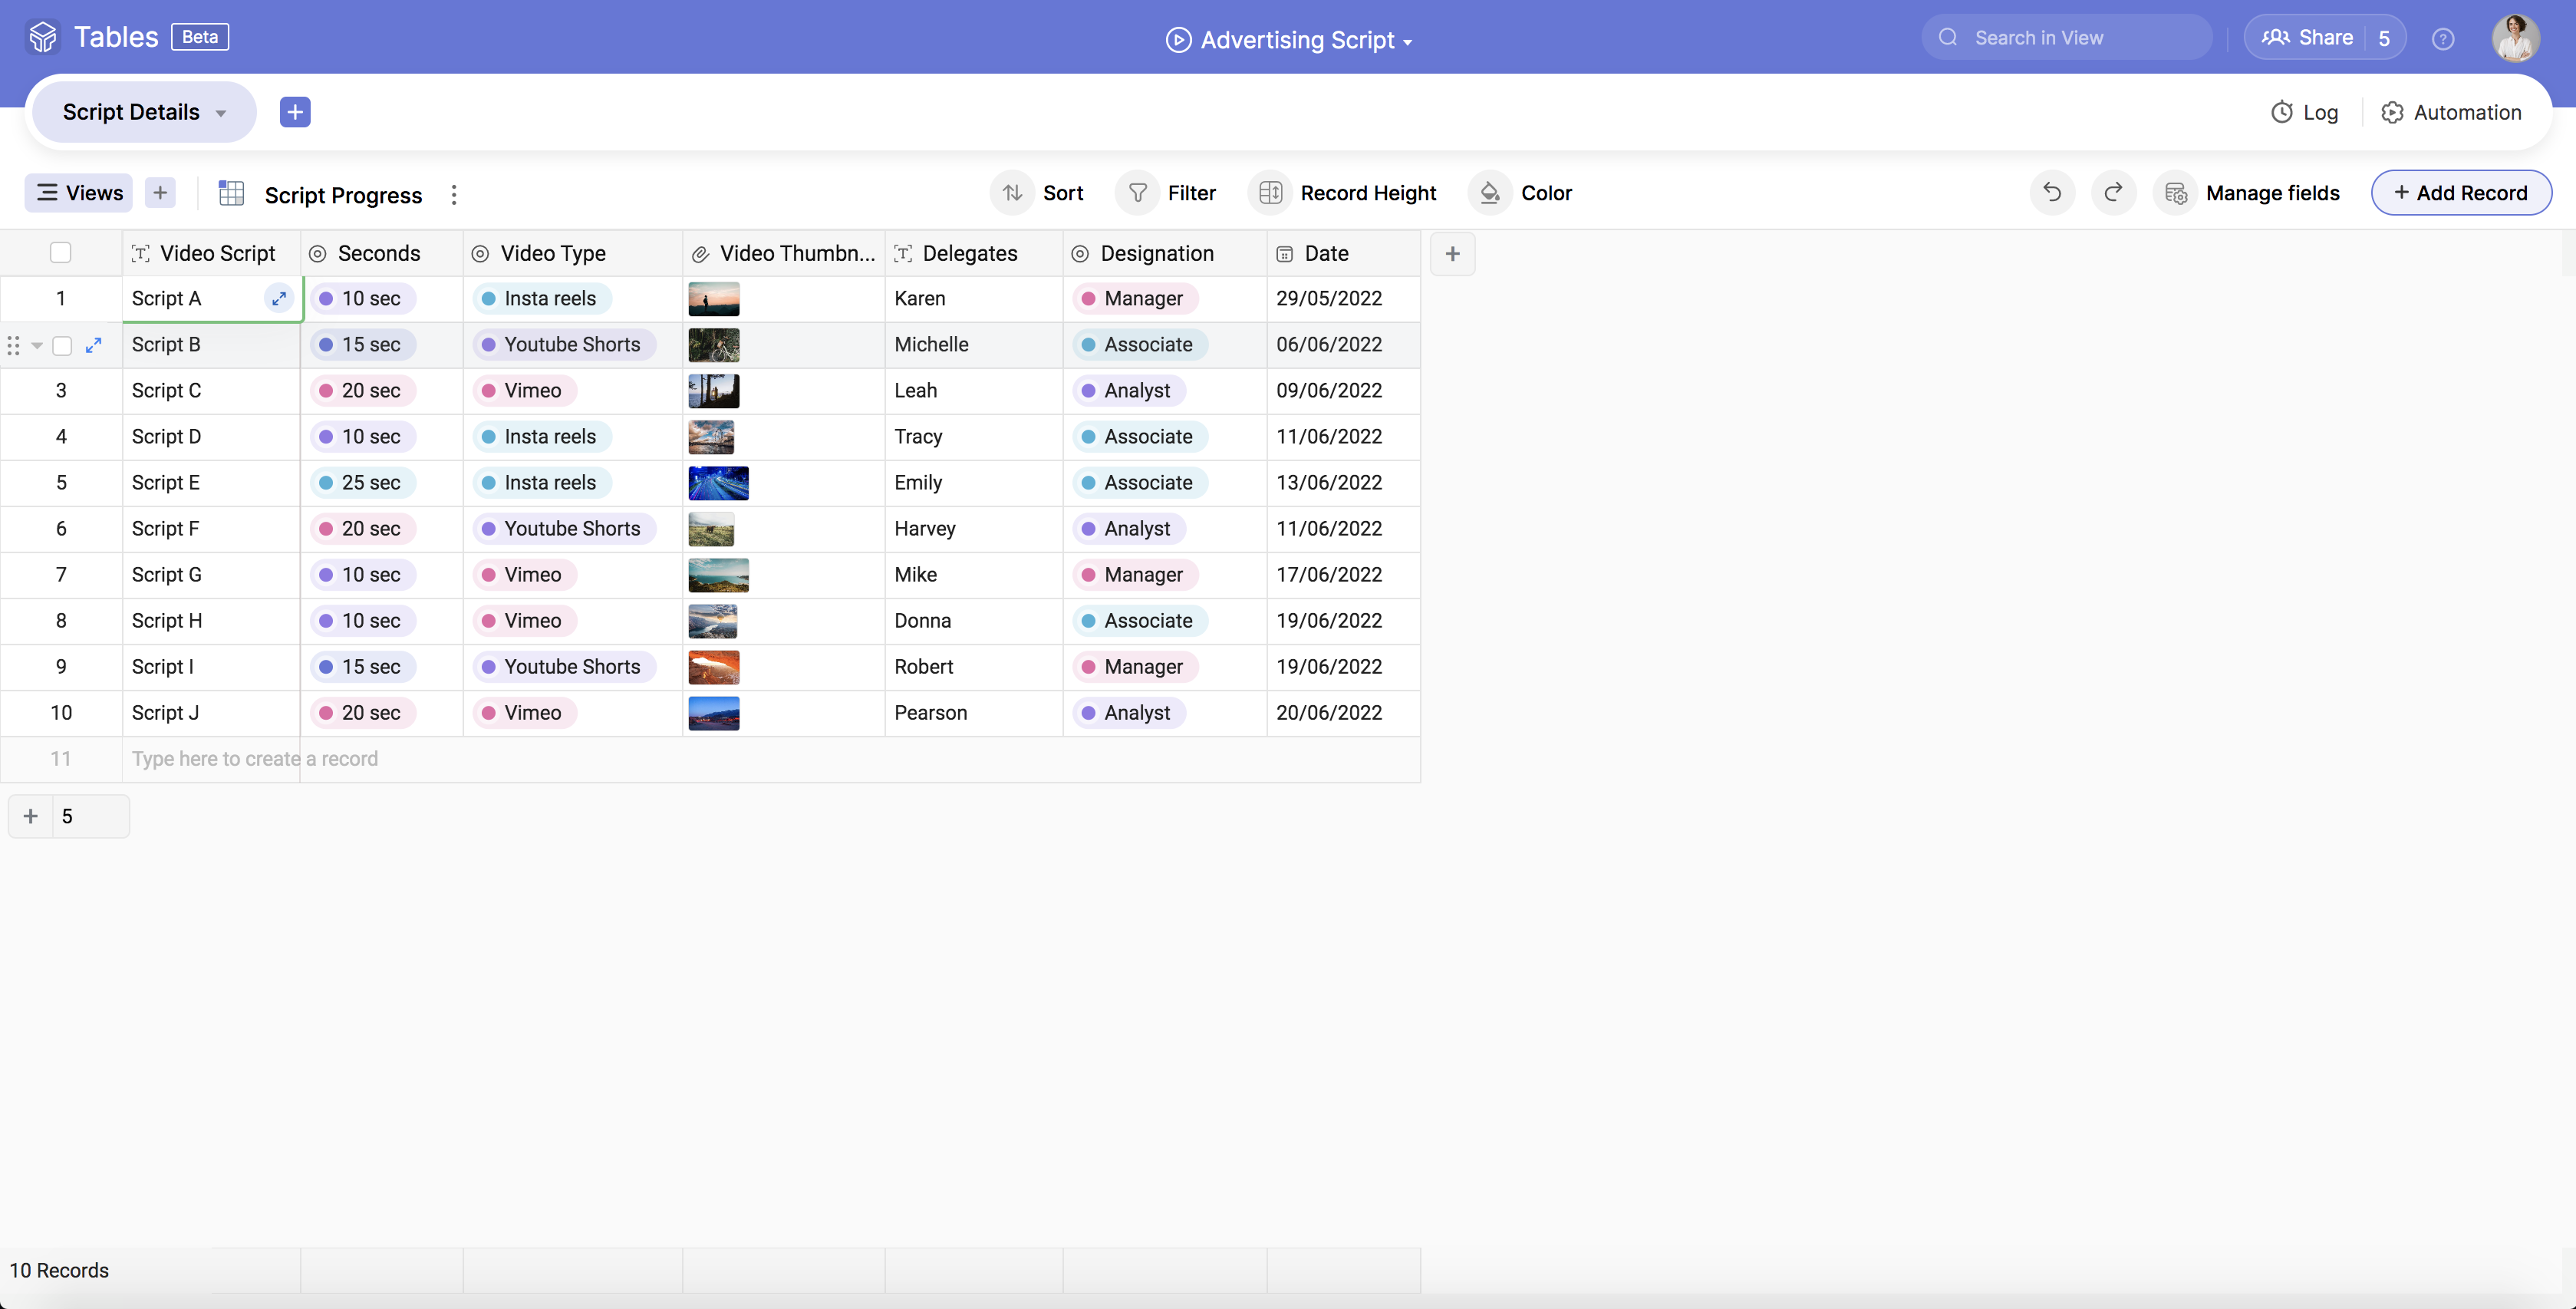The width and height of the screenshot is (2576, 1309).
Task: Add a new table with blue plus
Action: pos(295,112)
